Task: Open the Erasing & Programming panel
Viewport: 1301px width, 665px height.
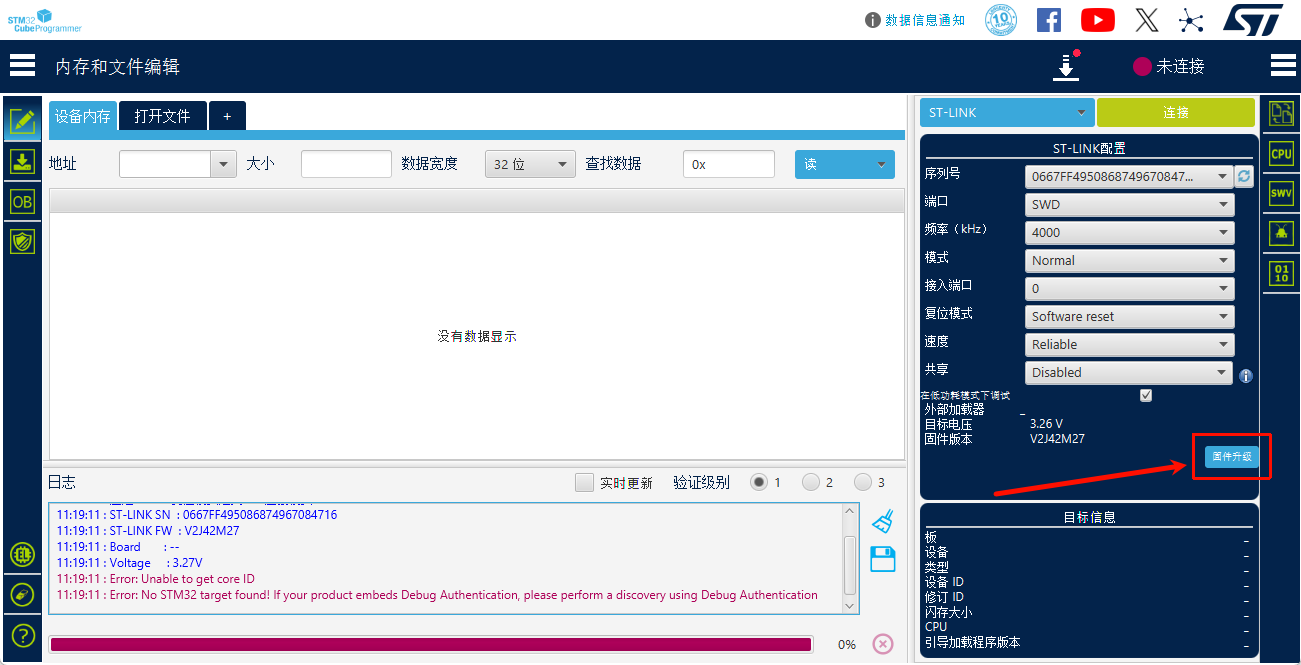Action: tap(22, 161)
